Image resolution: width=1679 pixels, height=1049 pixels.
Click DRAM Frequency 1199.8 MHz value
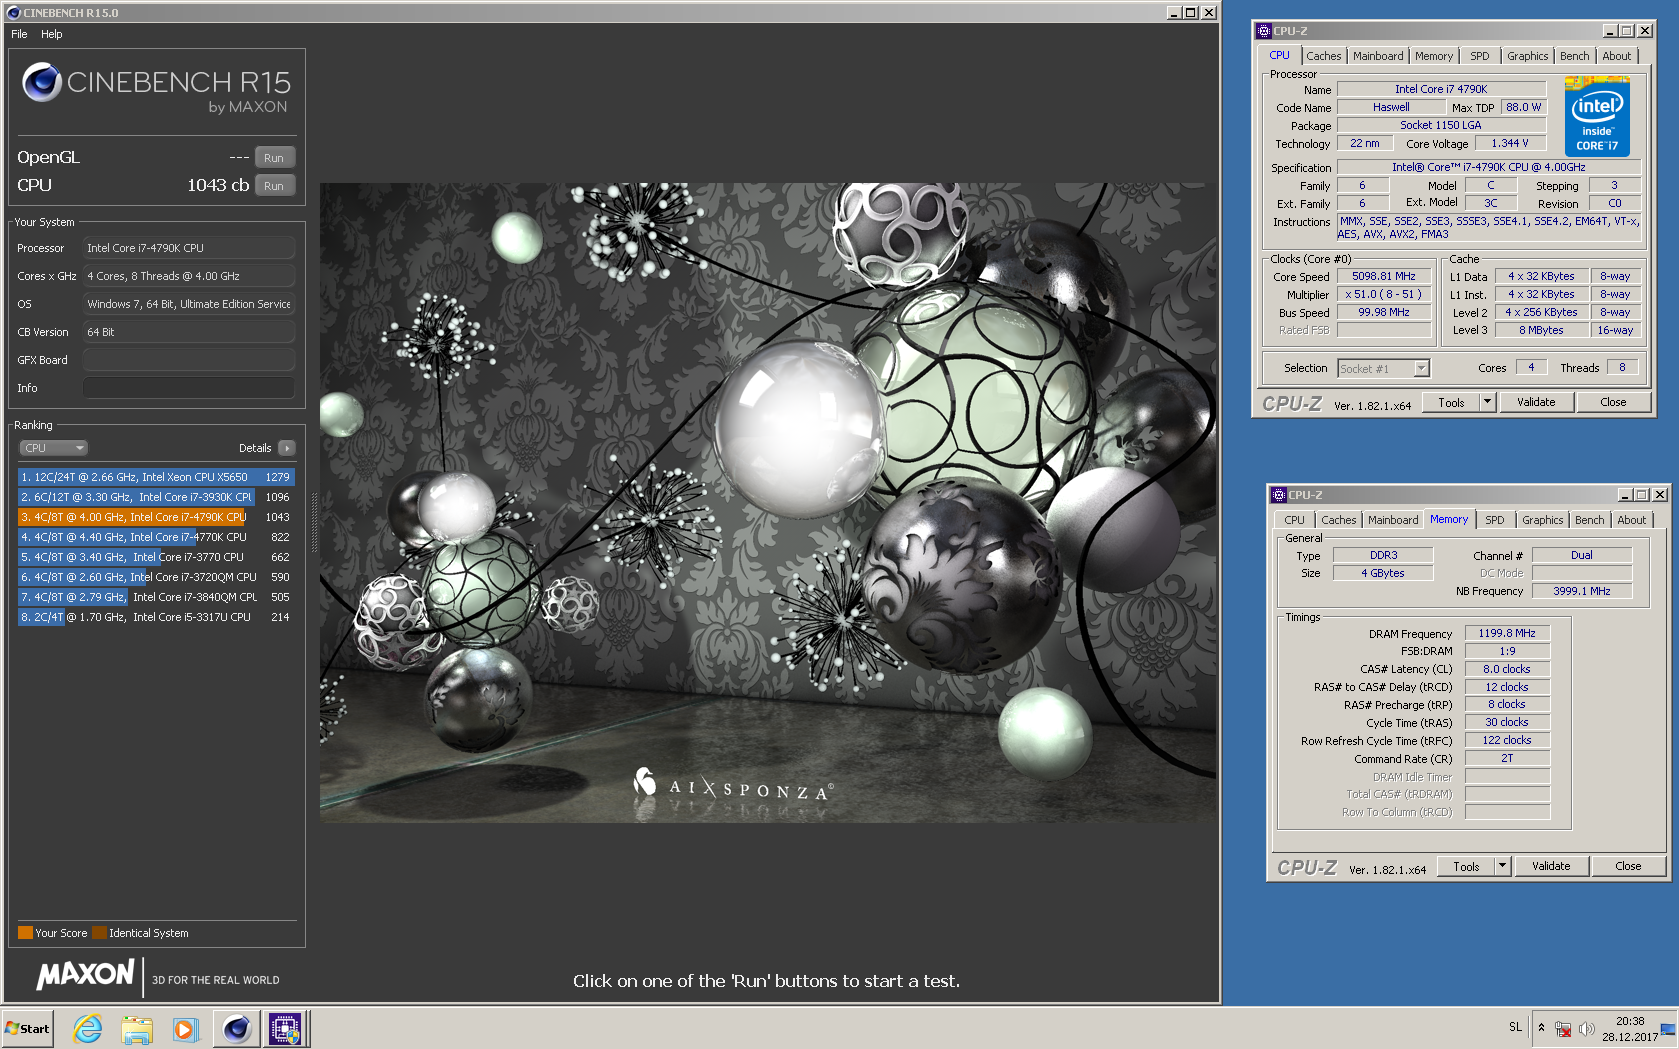1507,633
